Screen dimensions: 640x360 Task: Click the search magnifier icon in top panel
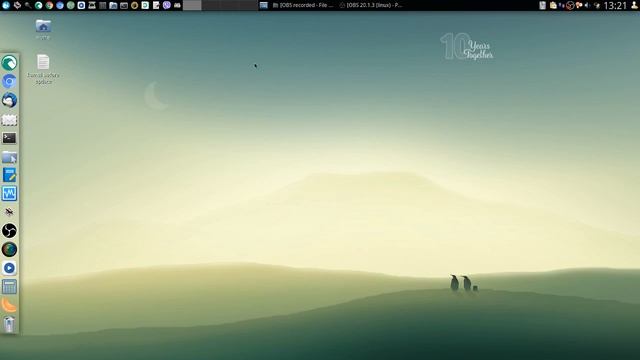coord(28,5)
